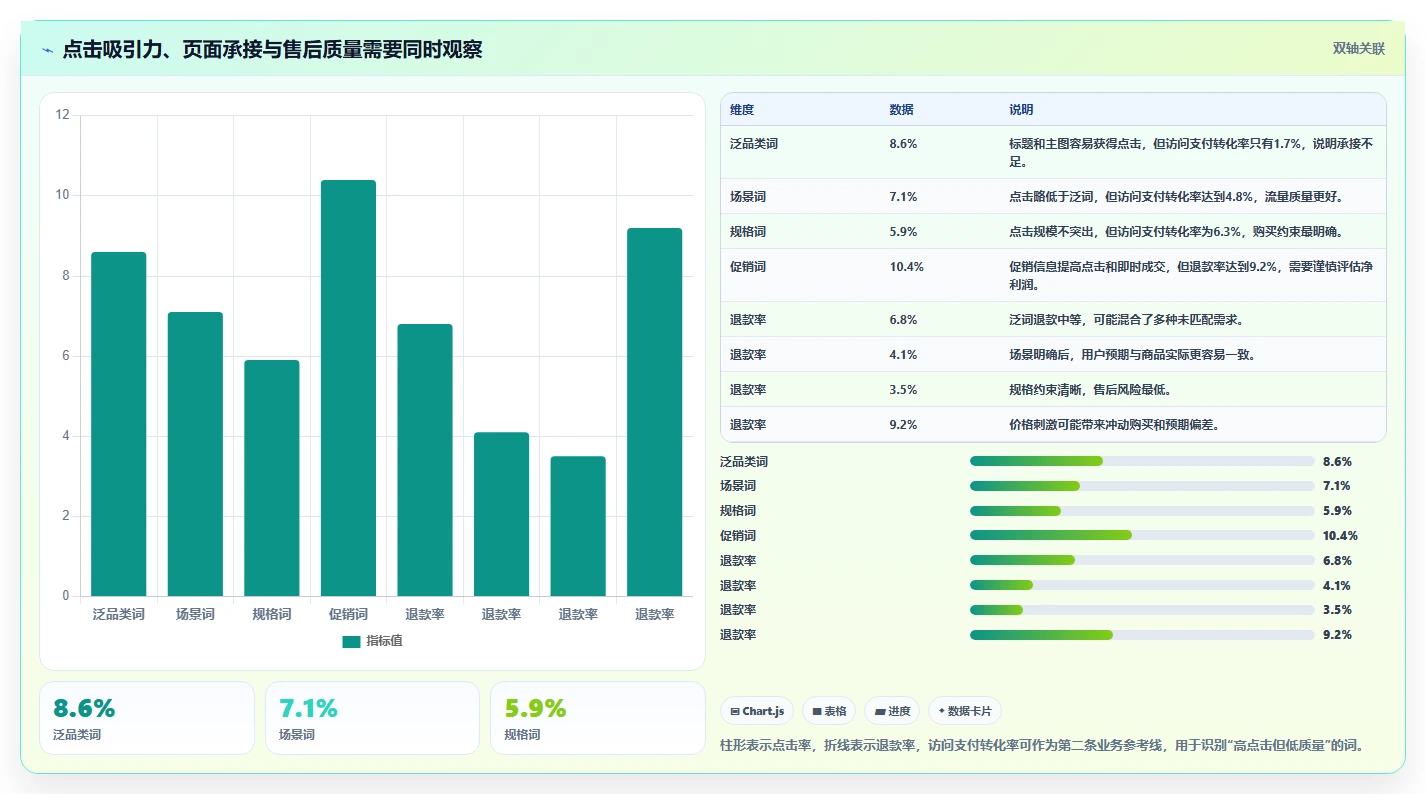Click the 双轴关联 badge in the header
Viewport: 1426px width, 794px height.
pos(1358,48)
